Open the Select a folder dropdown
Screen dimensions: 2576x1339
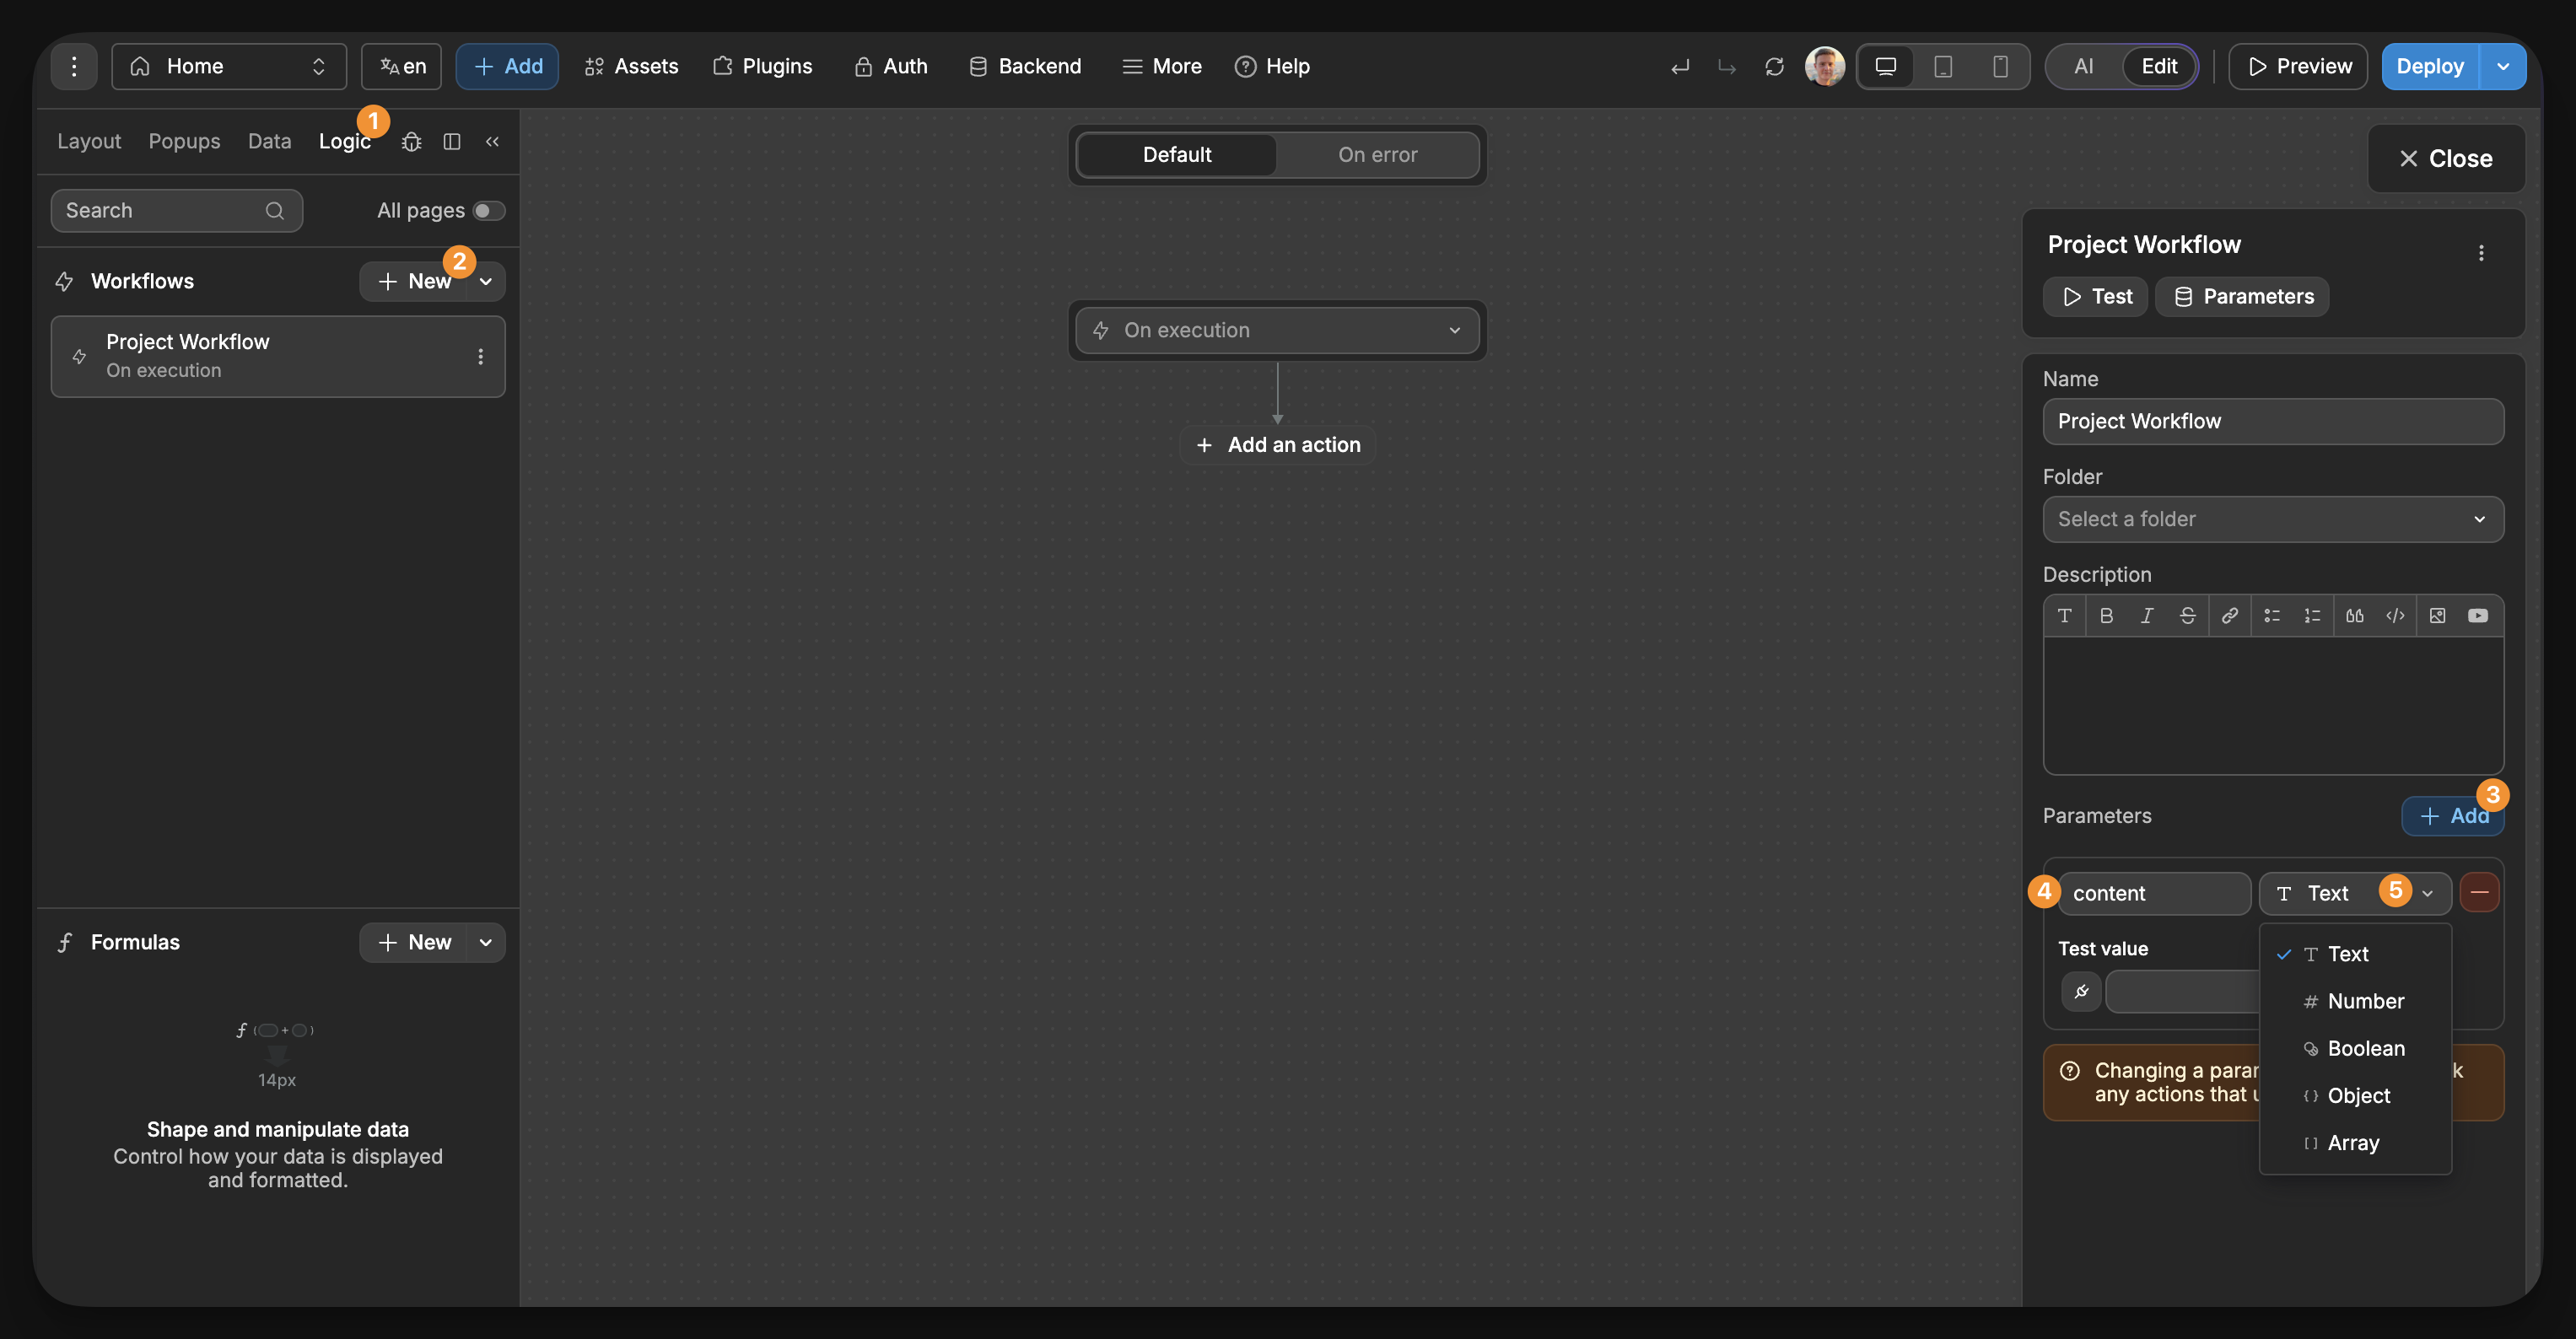(x=2273, y=519)
